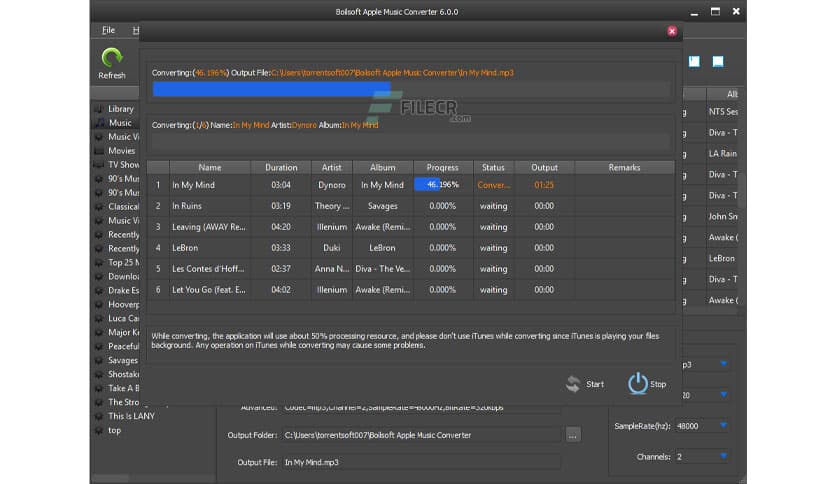
Task: Click the Music note sidebar icon
Action: pos(99,123)
